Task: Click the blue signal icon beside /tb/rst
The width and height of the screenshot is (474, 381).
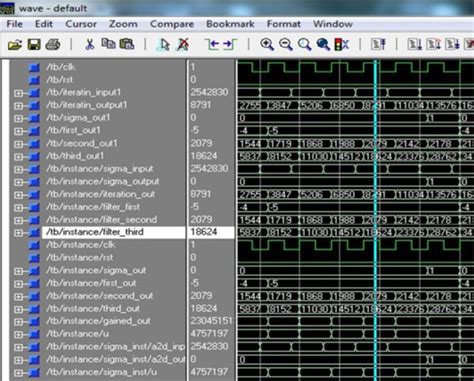Action: click(x=34, y=80)
